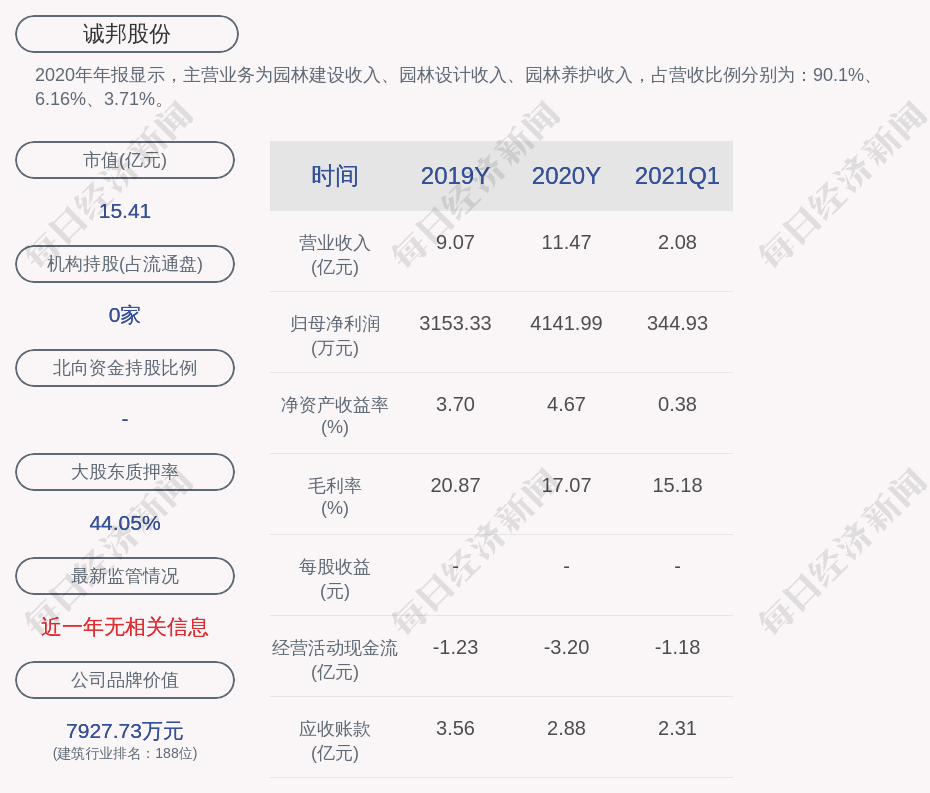This screenshot has width=930, height=793.
Task: Select the 经营活动现金流(亿元) row label
Action: [x=334, y=659]
